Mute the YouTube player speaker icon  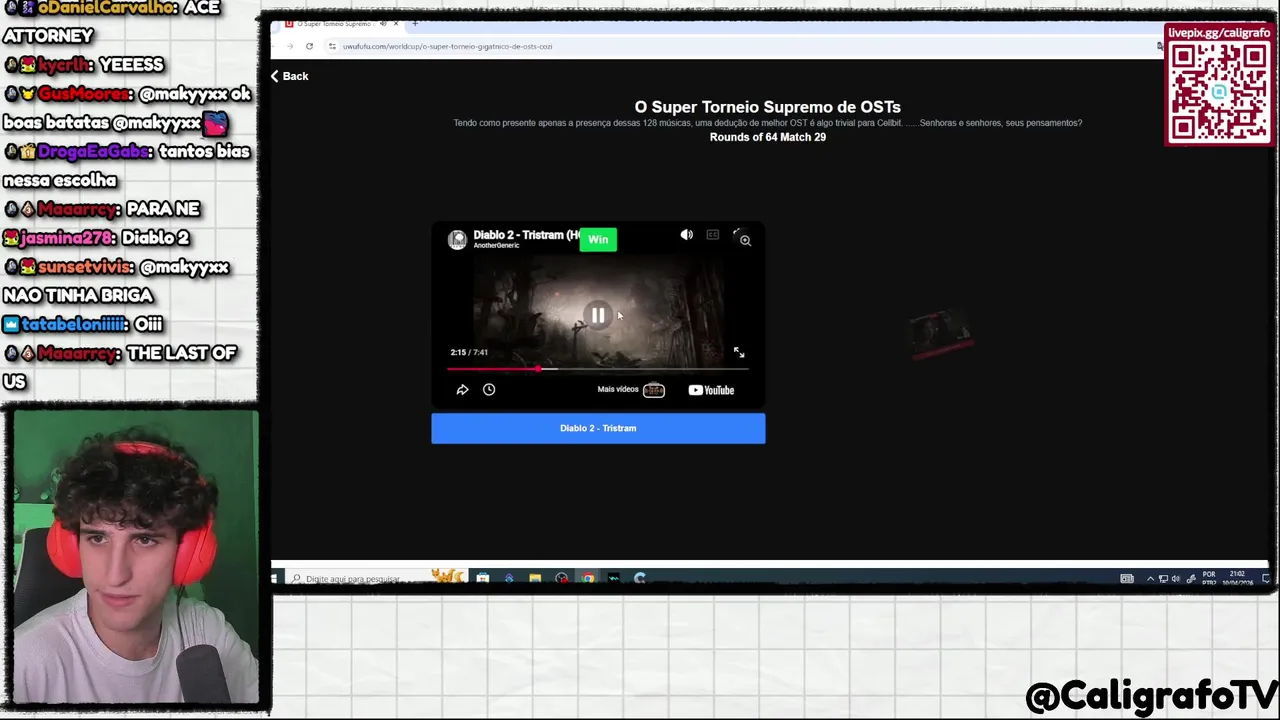[686, 235]
